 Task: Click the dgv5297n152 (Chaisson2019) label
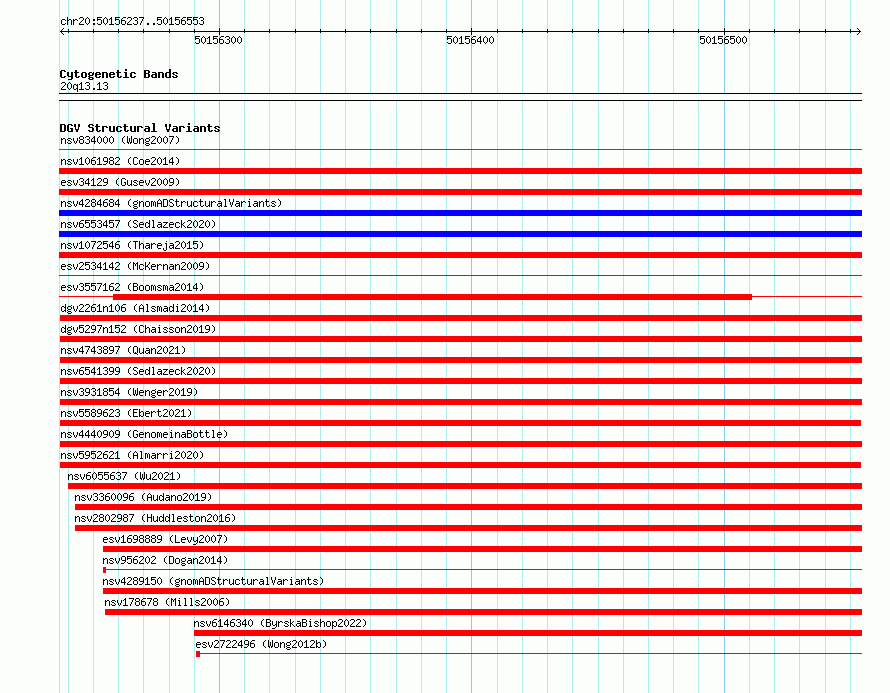point(138,329)
